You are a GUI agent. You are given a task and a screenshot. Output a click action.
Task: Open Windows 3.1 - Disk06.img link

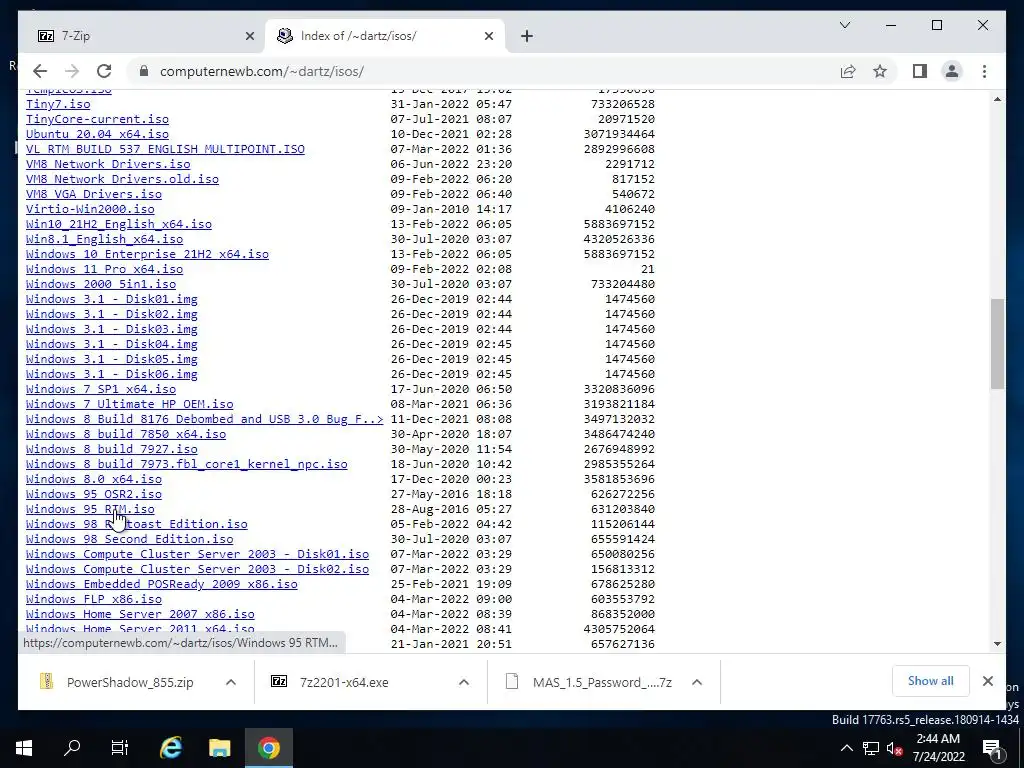click(112, 374)
